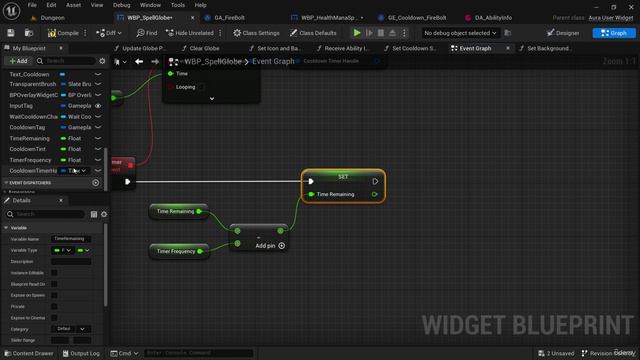Toggle TimeRemaining variable visibility
The image size is (640, 360).
point(98,138)
